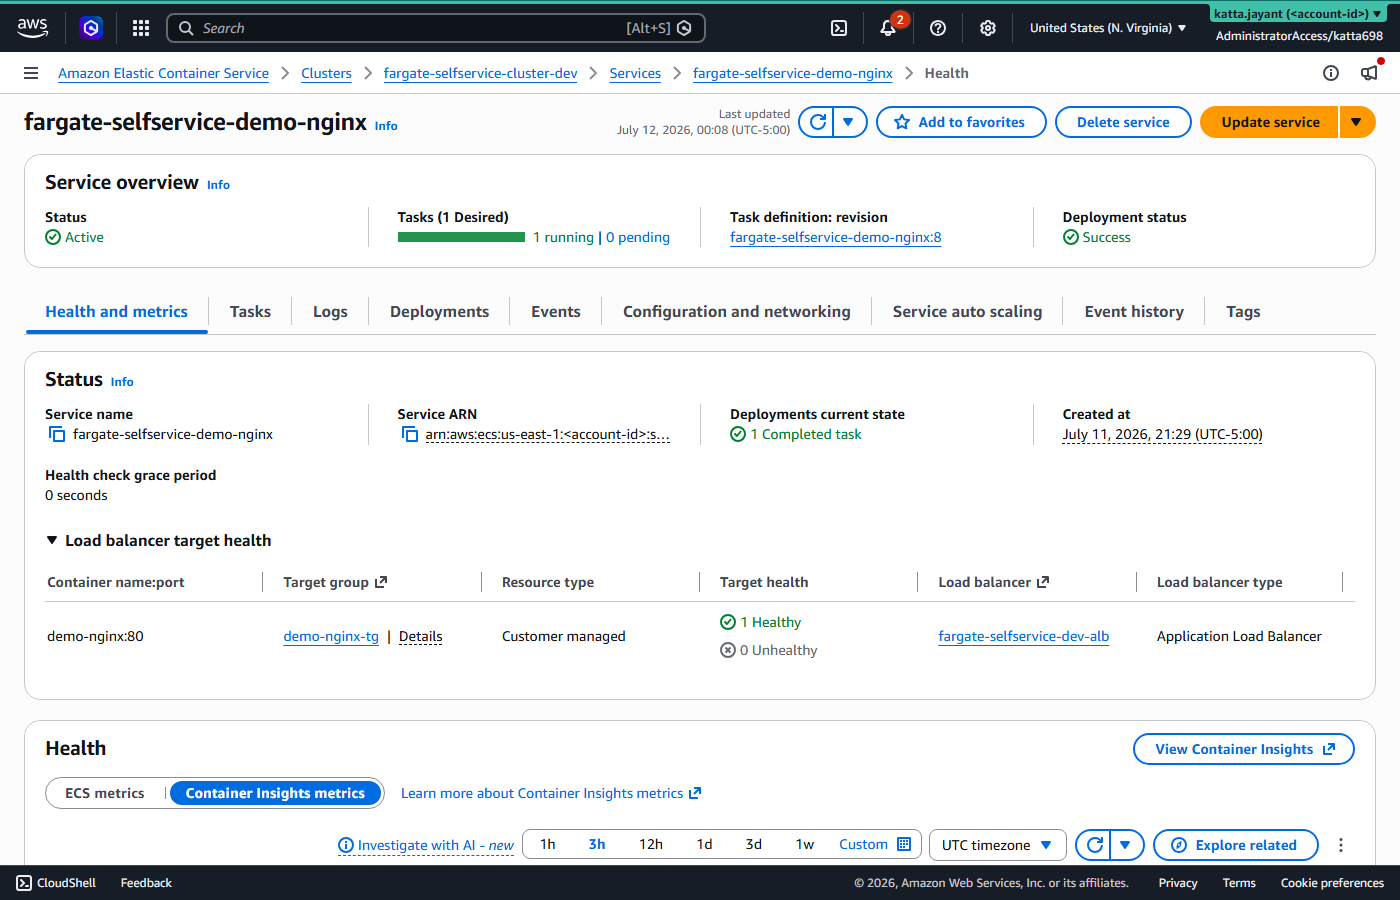Open the fargate-selfservice-demo-nginx:8 task definition link

[836, 237]
